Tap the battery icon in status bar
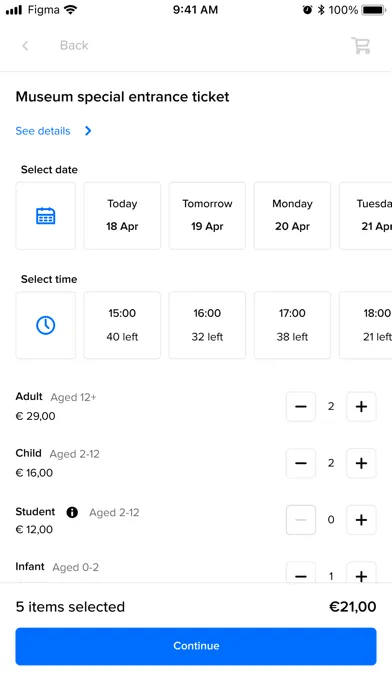This screenshot has width=392, height=696. tap(374, 10)
